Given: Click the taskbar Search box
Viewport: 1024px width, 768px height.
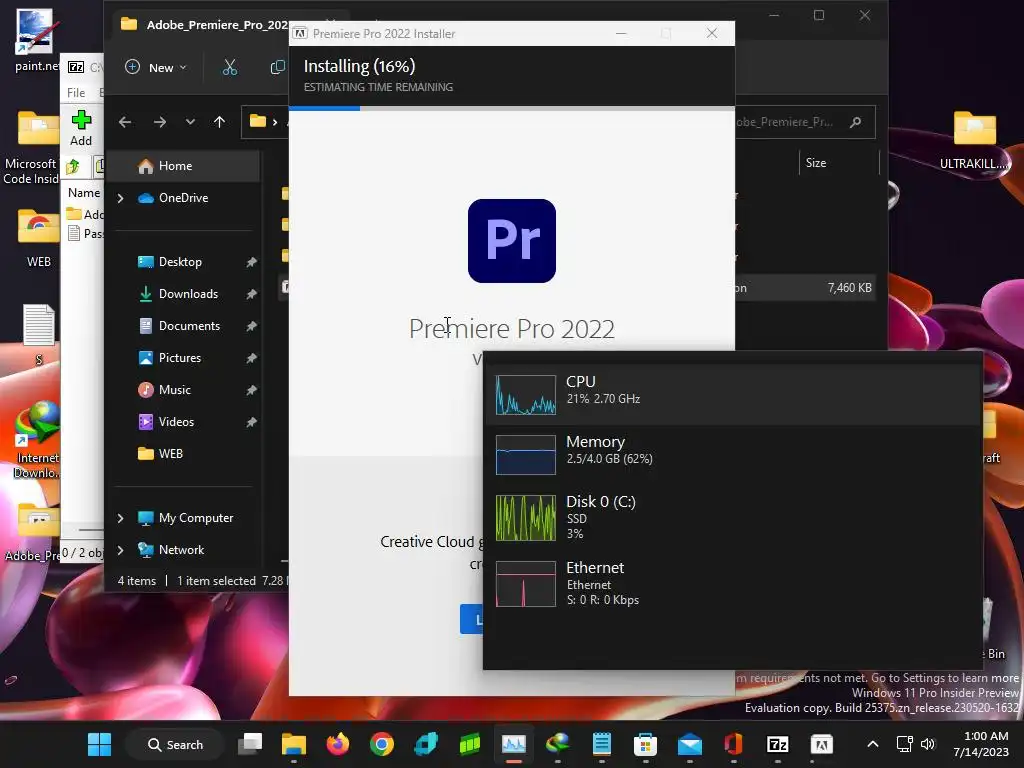Looking at the screenshot, I should point(175,744).
